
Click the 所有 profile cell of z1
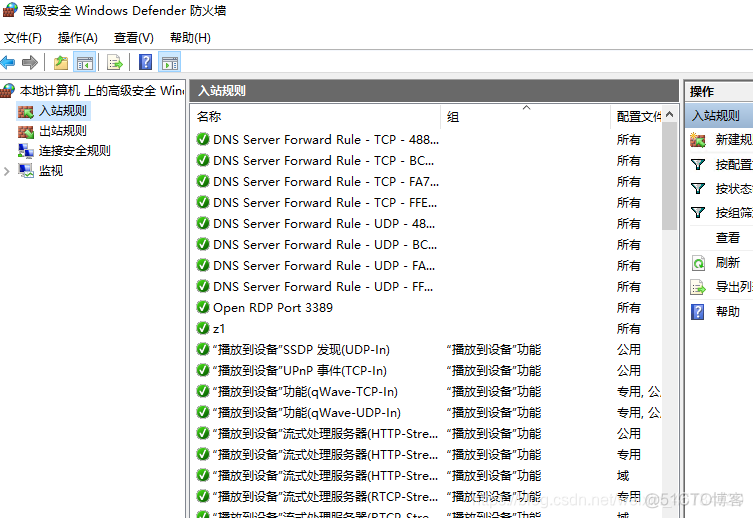(x=629, y=329)
